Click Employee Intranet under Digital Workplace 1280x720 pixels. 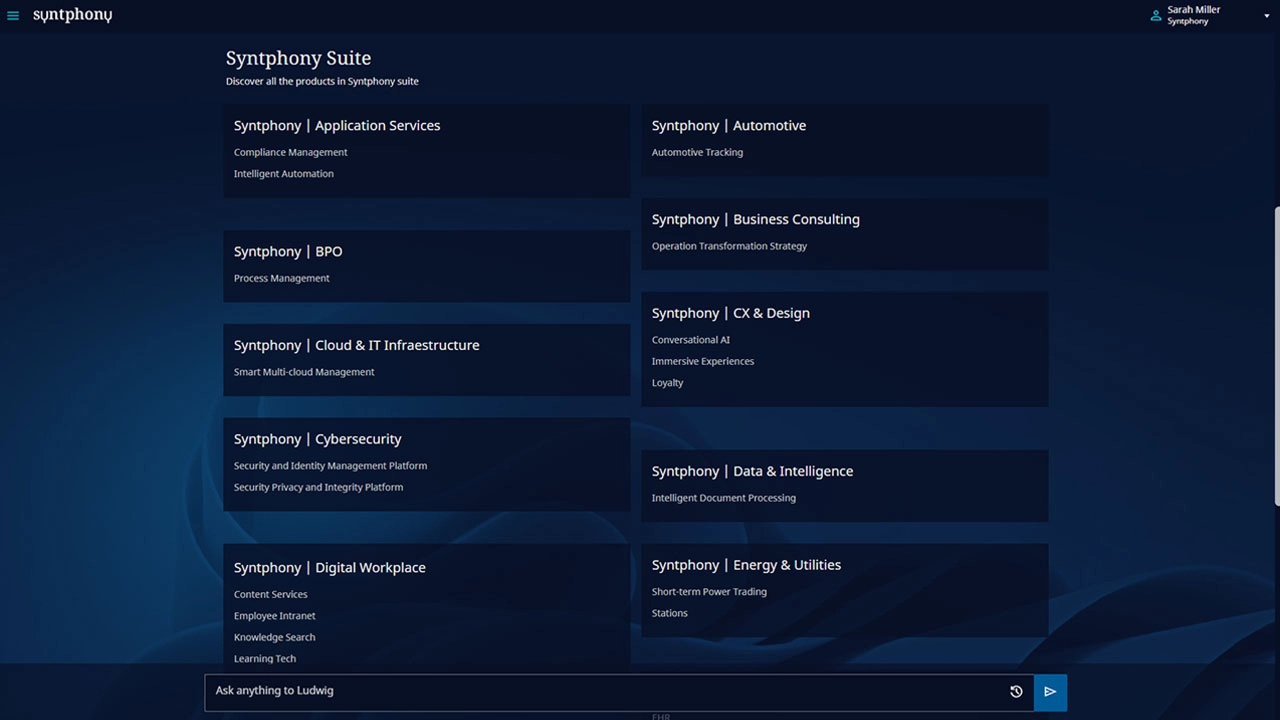pos(274,616)
